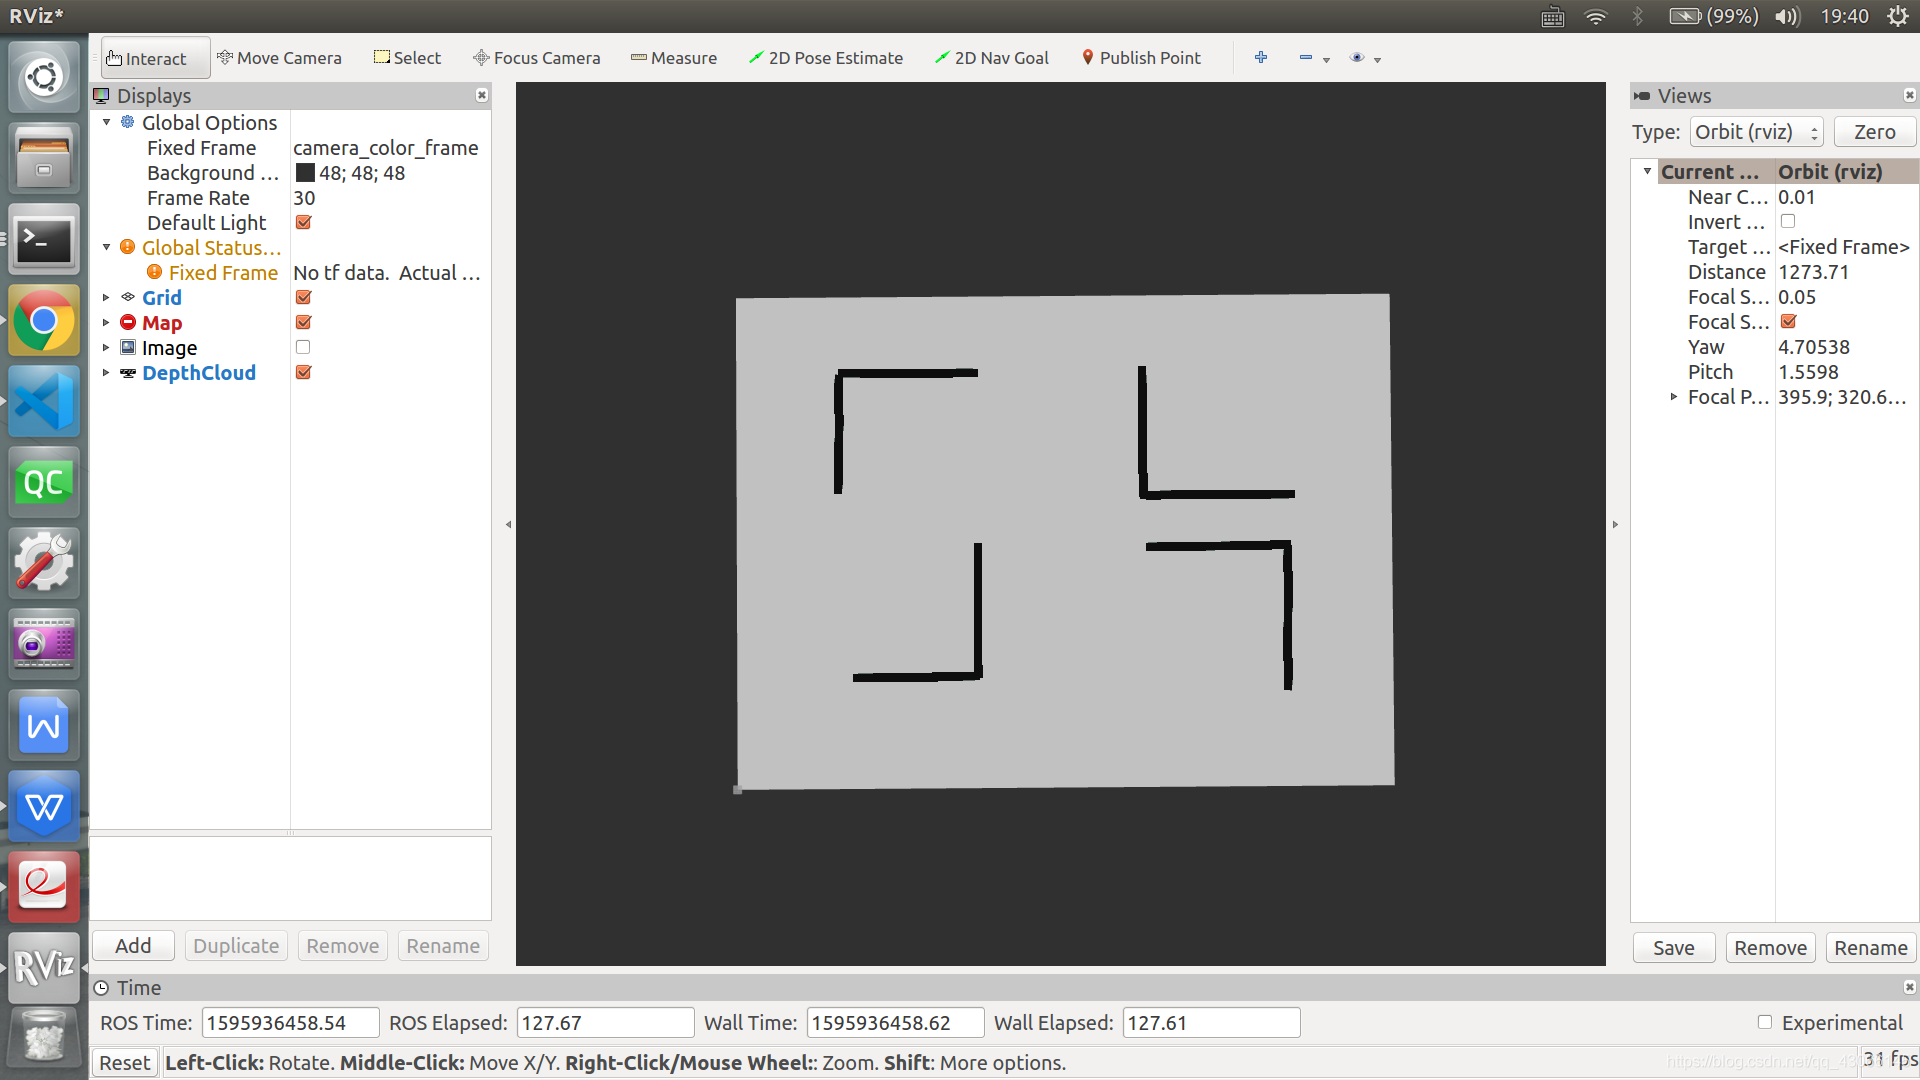
Task: Click the Add display button
Action: (133, 946)
